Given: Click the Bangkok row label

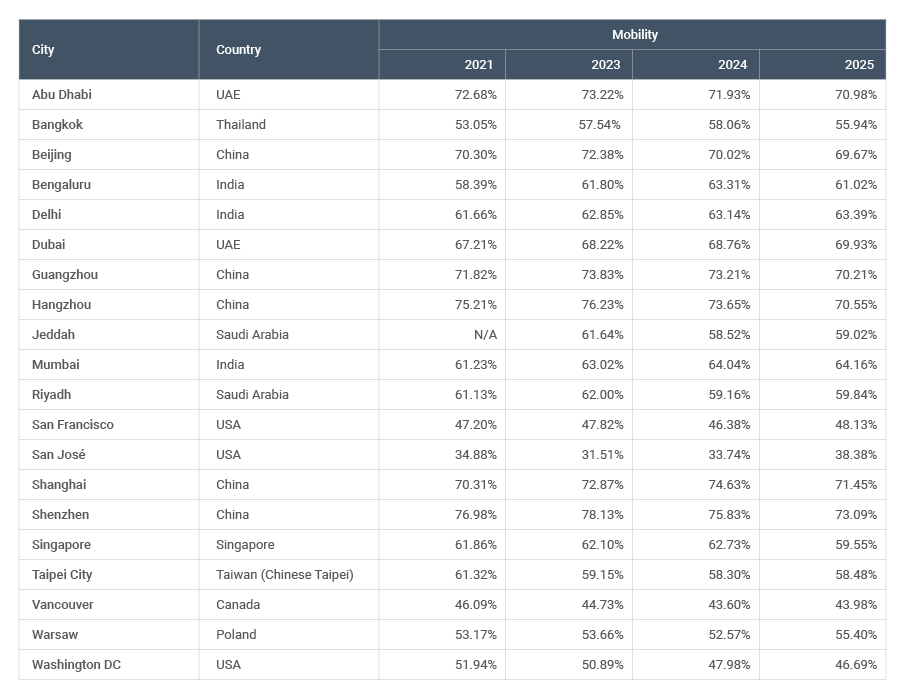Looking at the screenshot, I should tap(57, 125).
